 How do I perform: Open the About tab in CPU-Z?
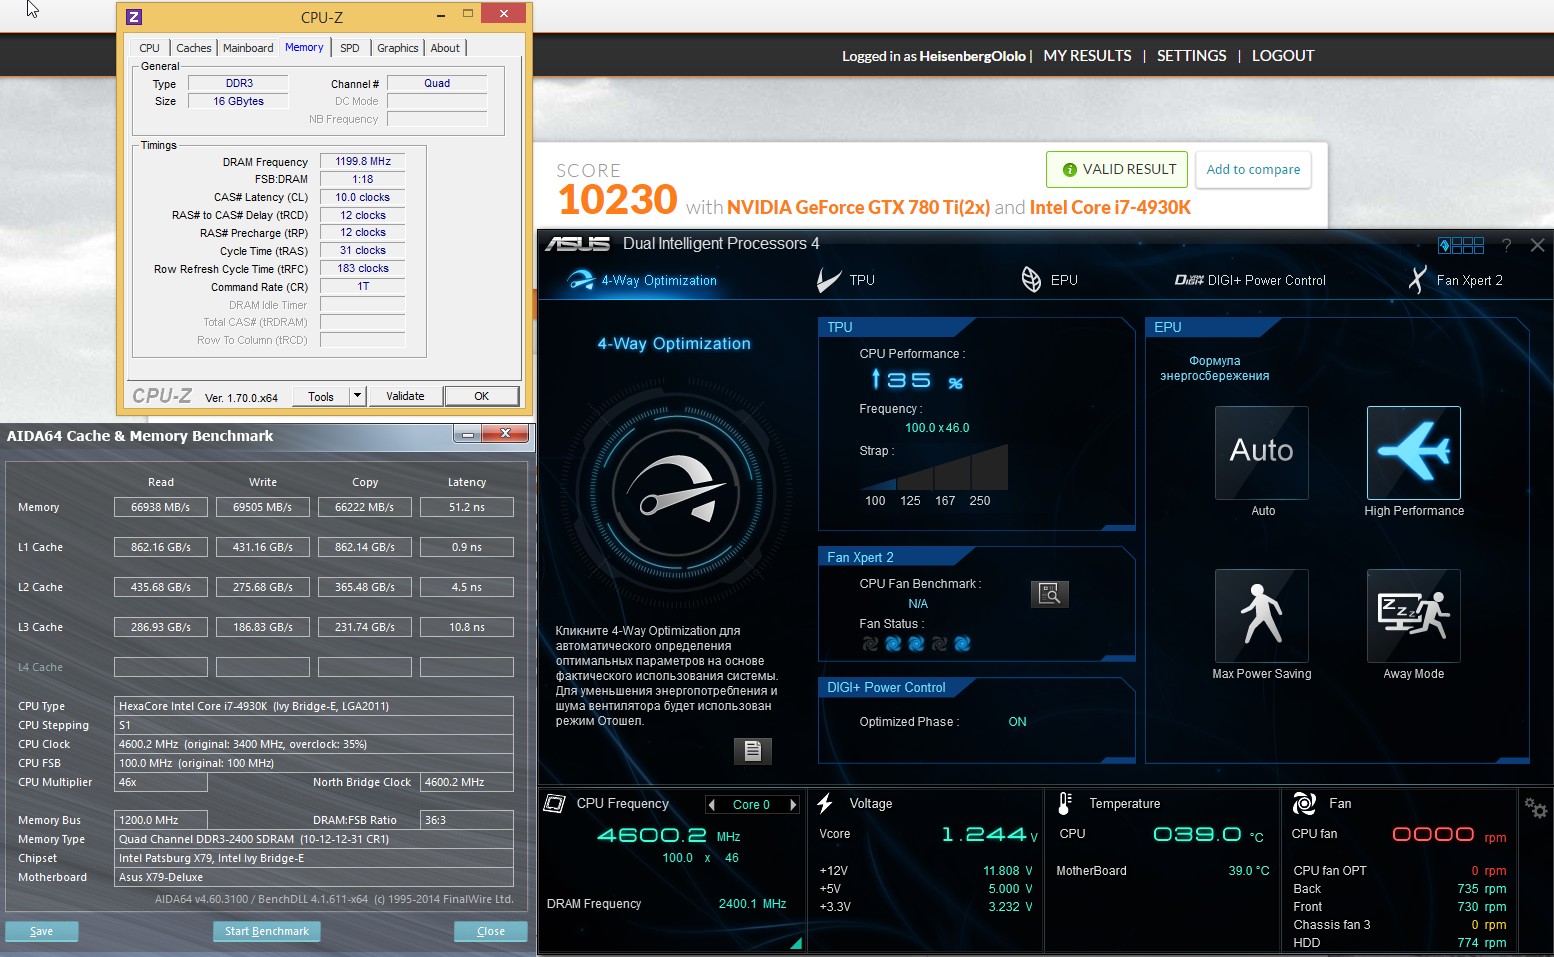445,48
